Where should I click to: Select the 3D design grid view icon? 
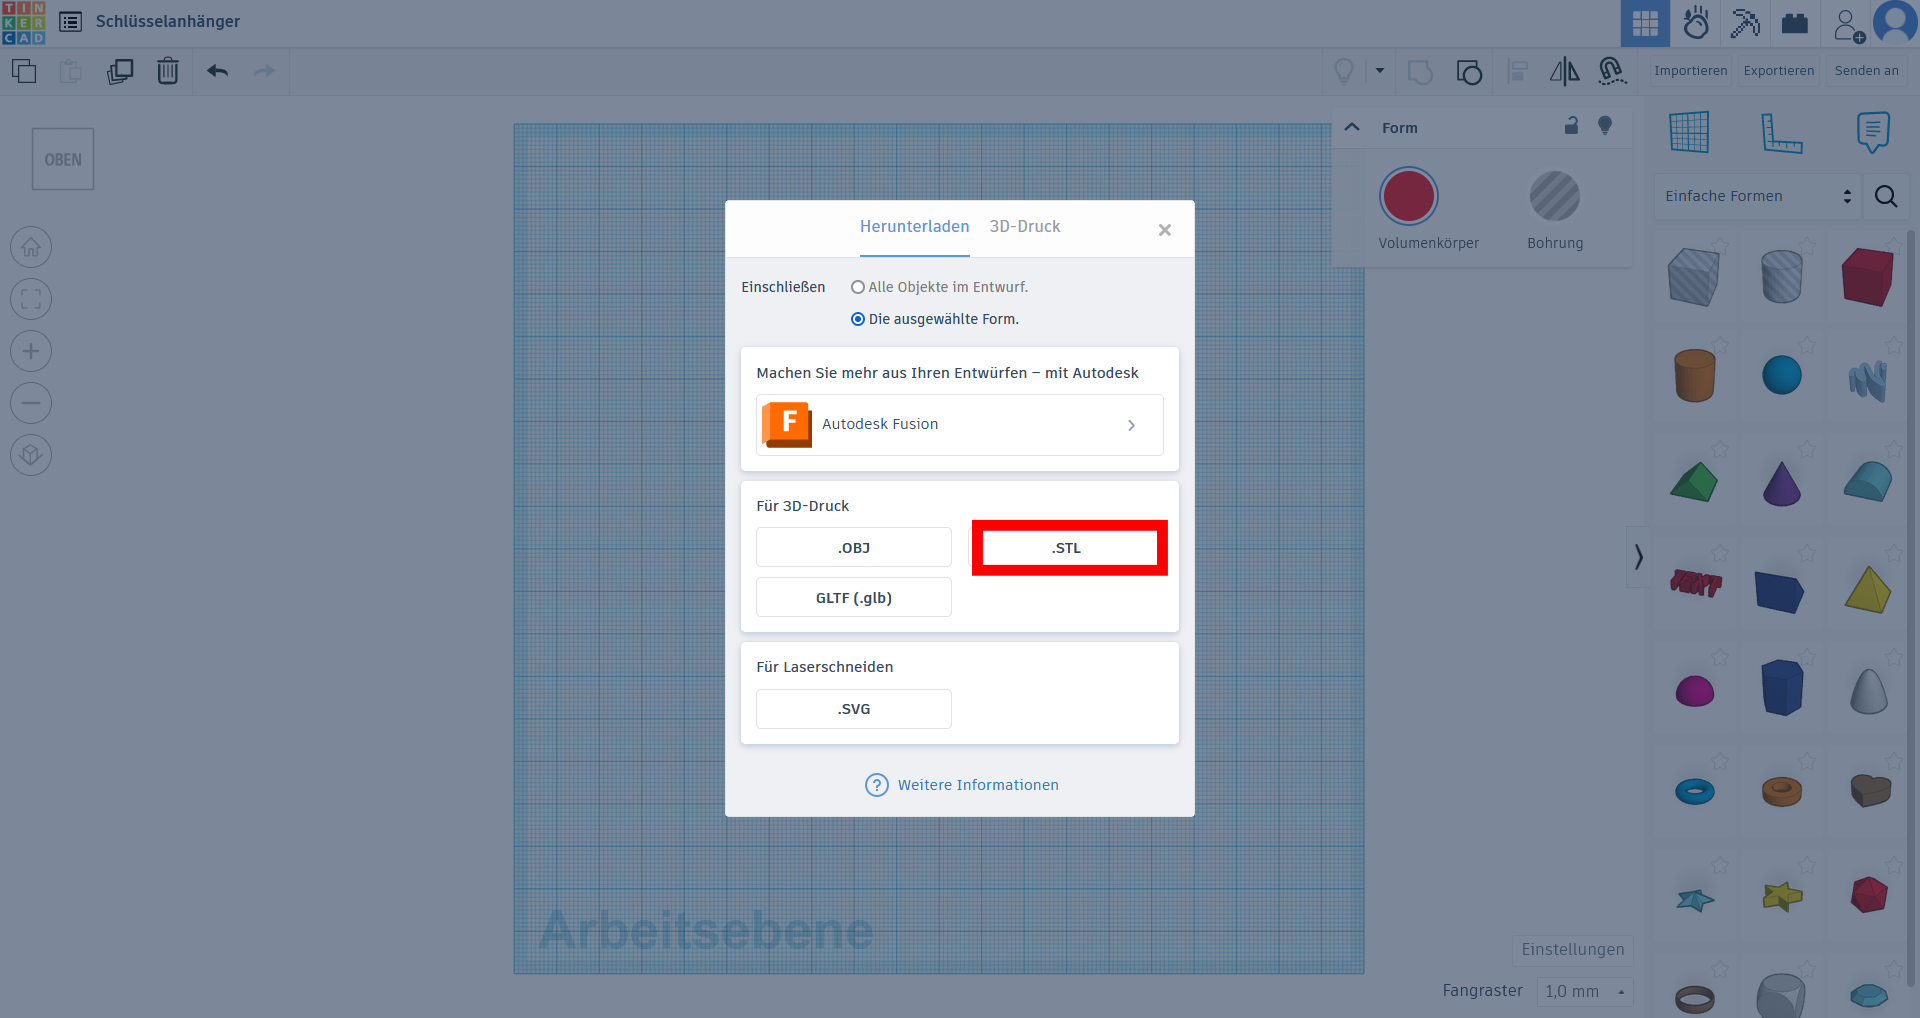[1645, 23]
